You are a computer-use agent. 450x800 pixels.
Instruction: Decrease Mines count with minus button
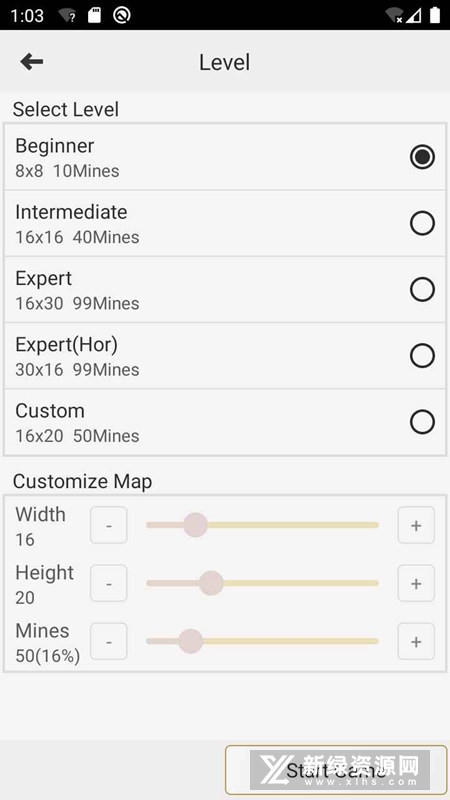pyautogui.click(x=109, y=641)
